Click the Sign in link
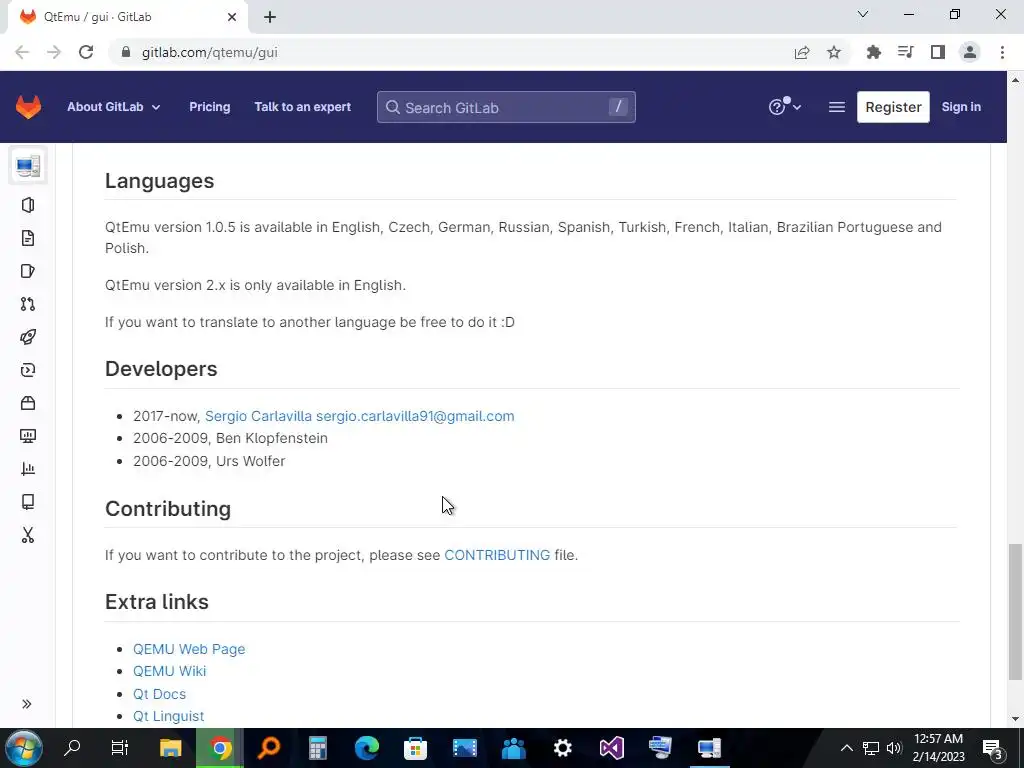 click(961, 107)
